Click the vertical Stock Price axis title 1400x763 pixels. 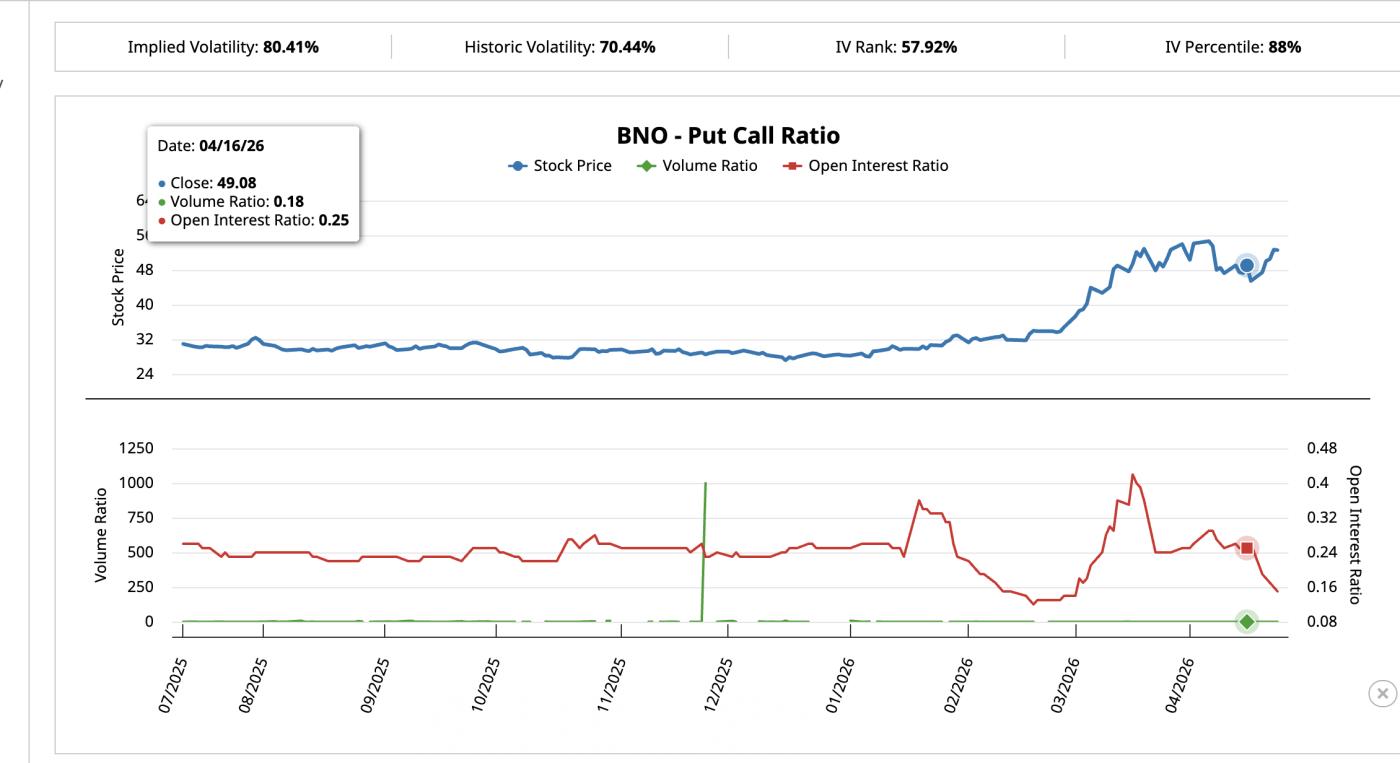coord(118,287)
